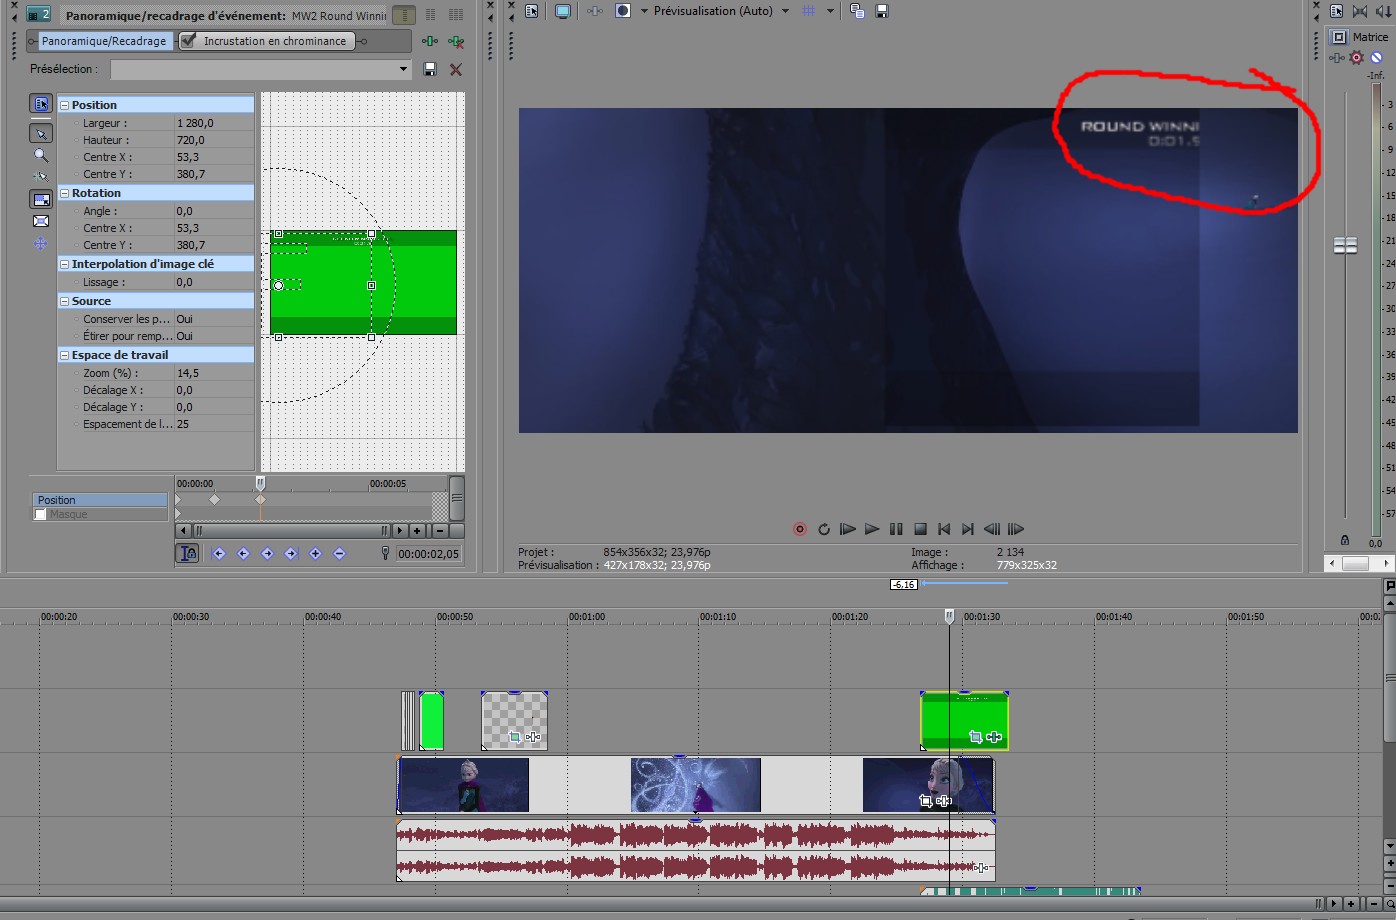Toggle split screen view icon
The height and width of the screenshot is (920, 1396).
click(623, 11)
